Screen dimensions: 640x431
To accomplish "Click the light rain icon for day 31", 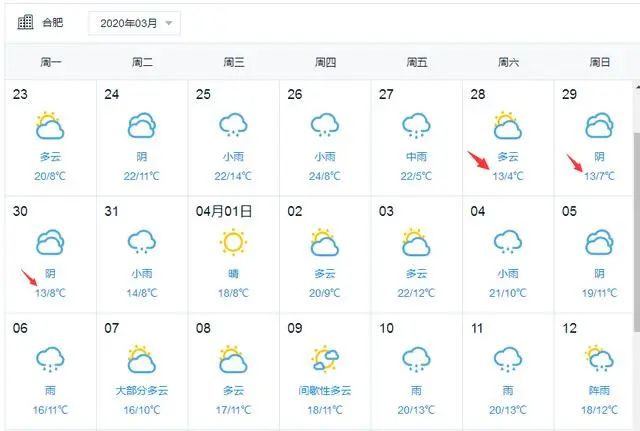I will tap(142, 242).
